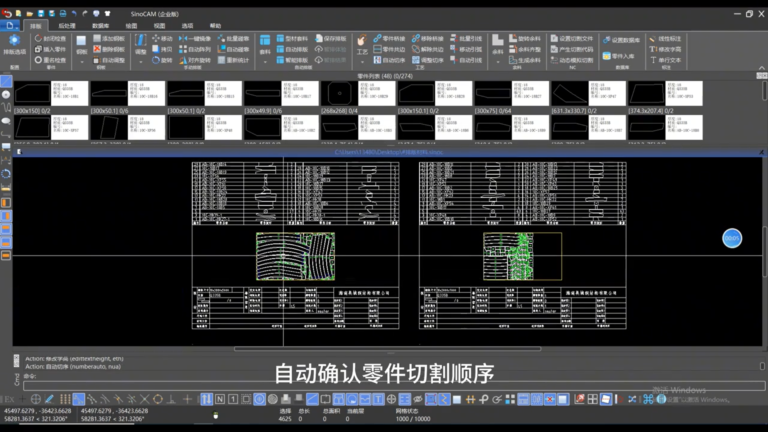Click the horizontal scrollbar below the drawing
768x432 pixels.
(387, 349)
